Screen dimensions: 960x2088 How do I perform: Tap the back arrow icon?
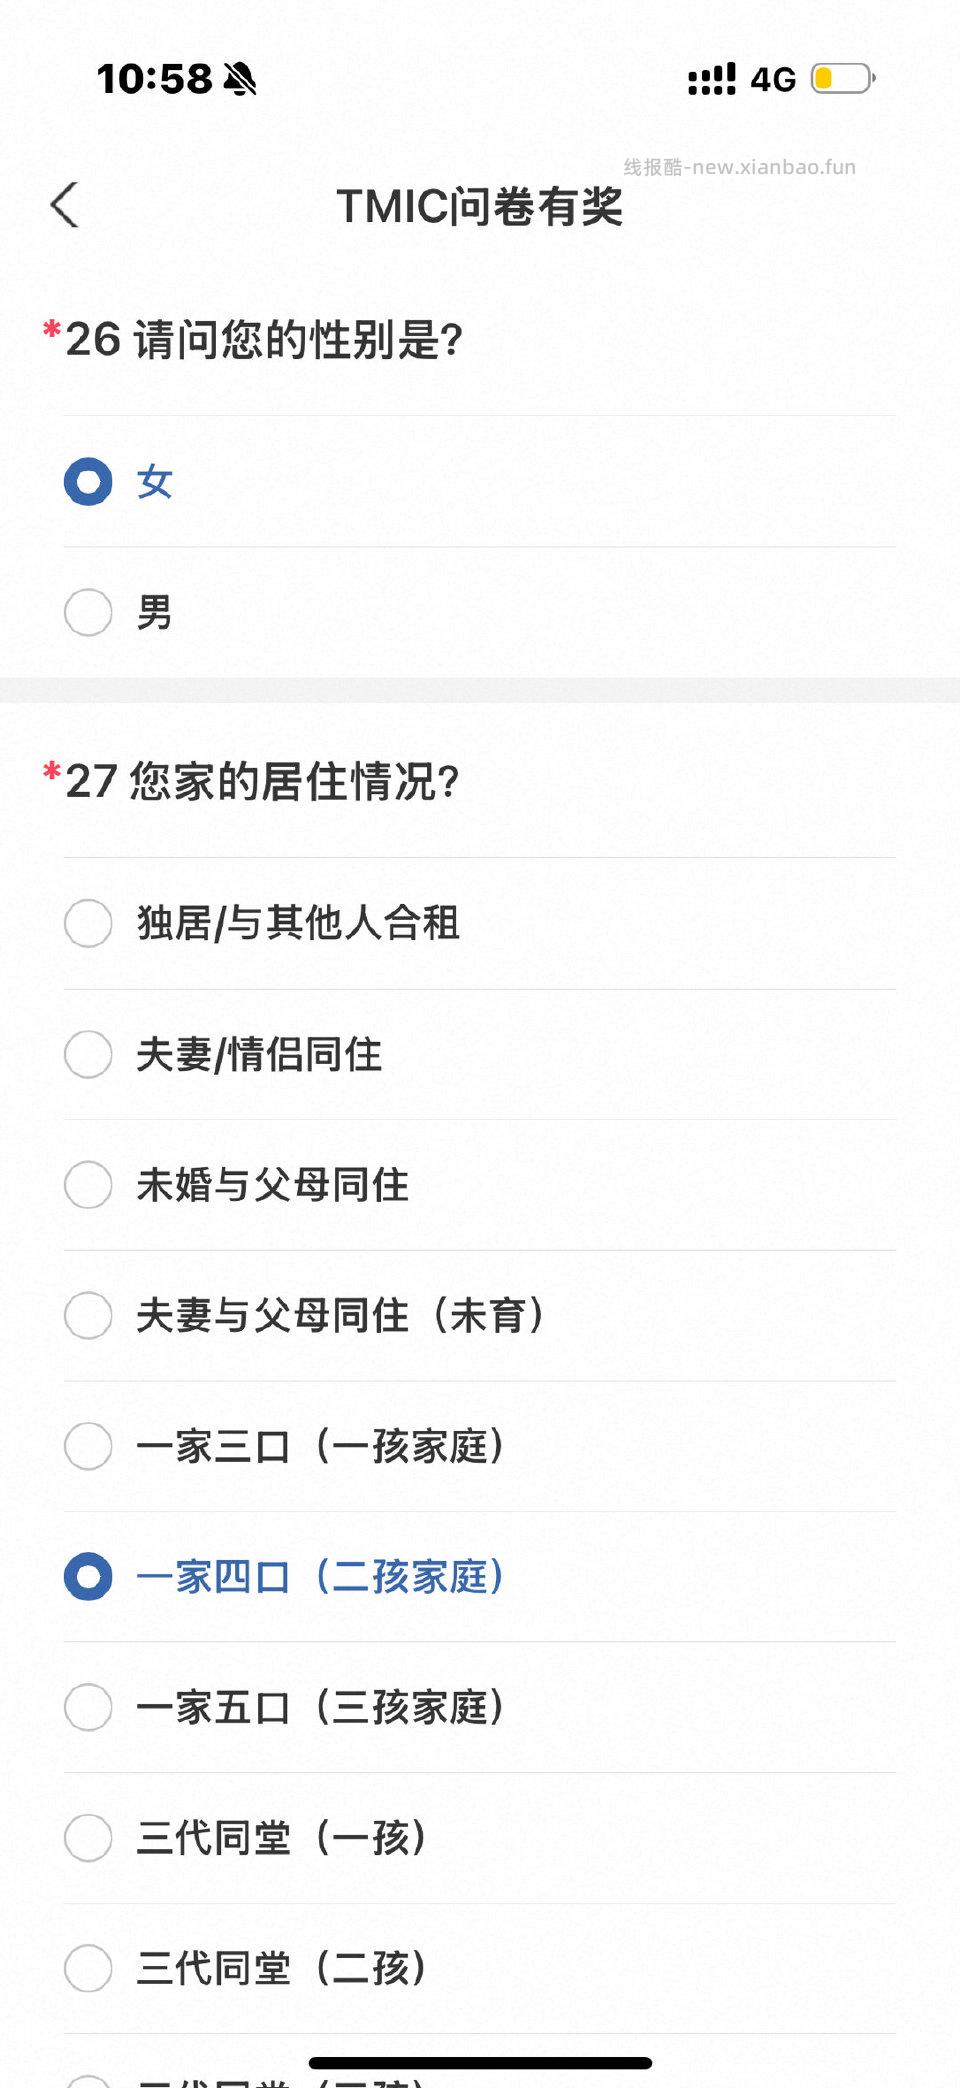pos(66,206)
